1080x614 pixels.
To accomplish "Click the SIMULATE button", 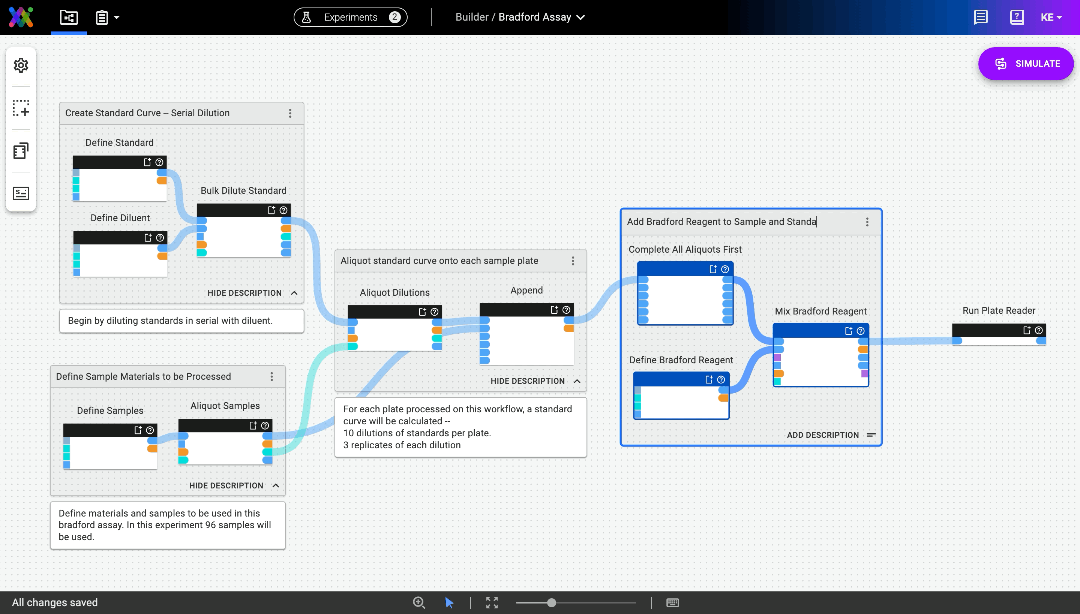I will [1025, 63].
